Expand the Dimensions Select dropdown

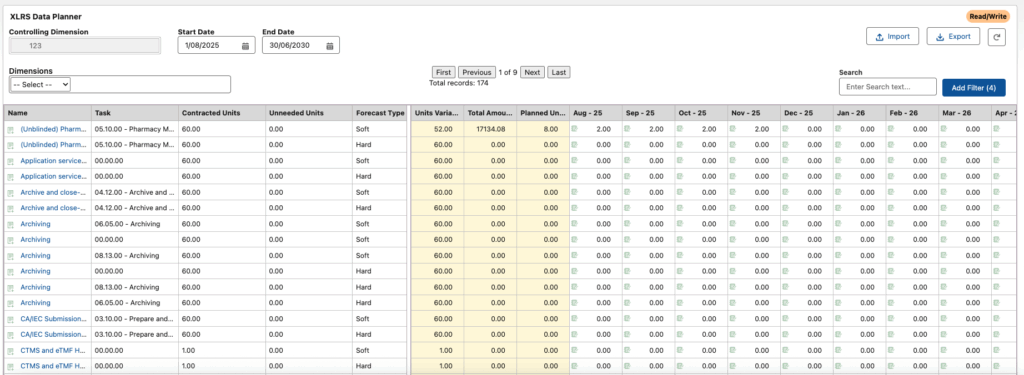40,84
